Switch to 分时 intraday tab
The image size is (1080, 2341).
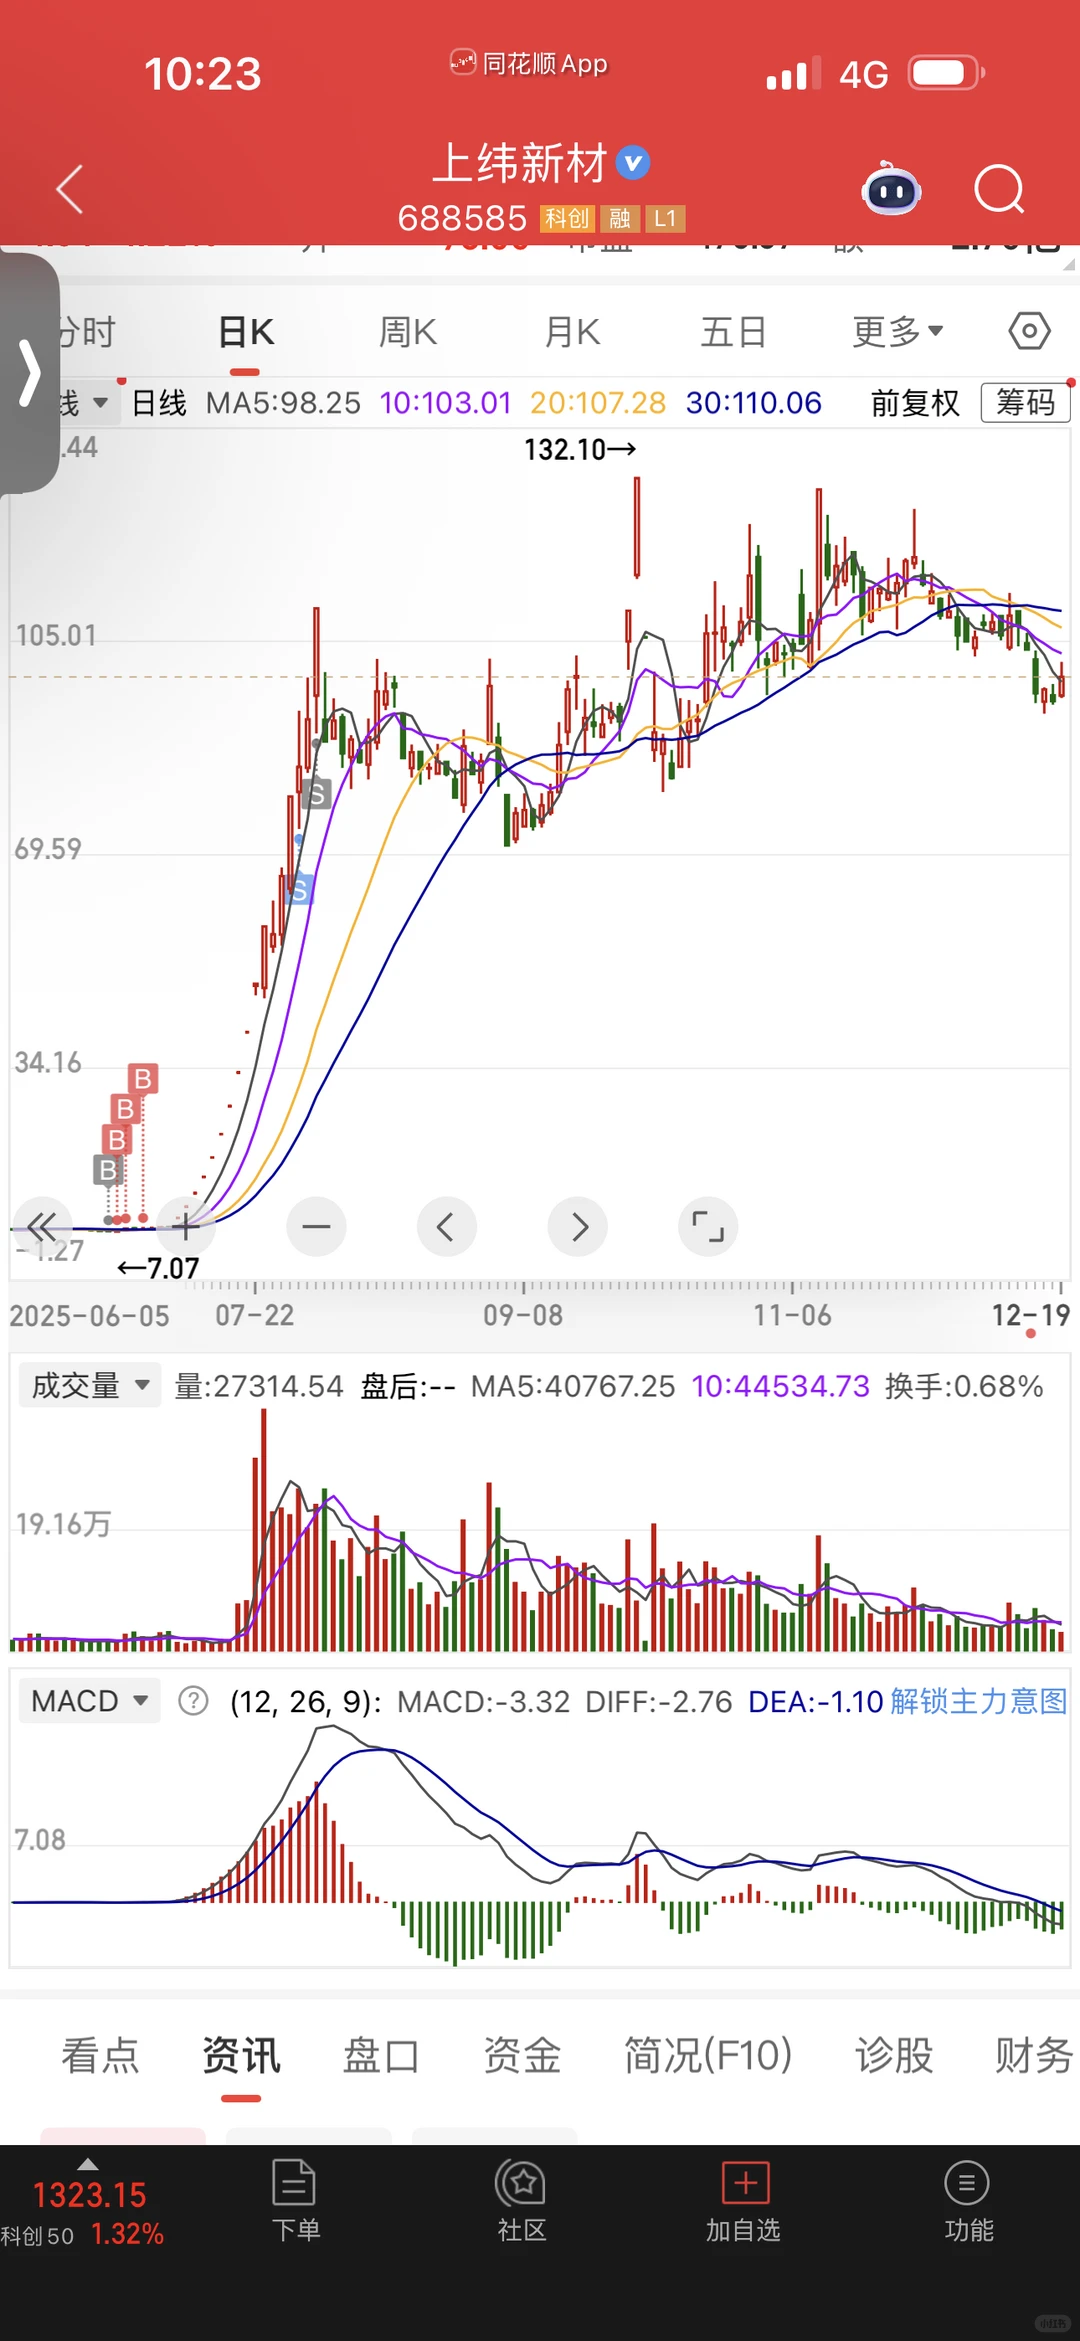(x=88, y=332)
